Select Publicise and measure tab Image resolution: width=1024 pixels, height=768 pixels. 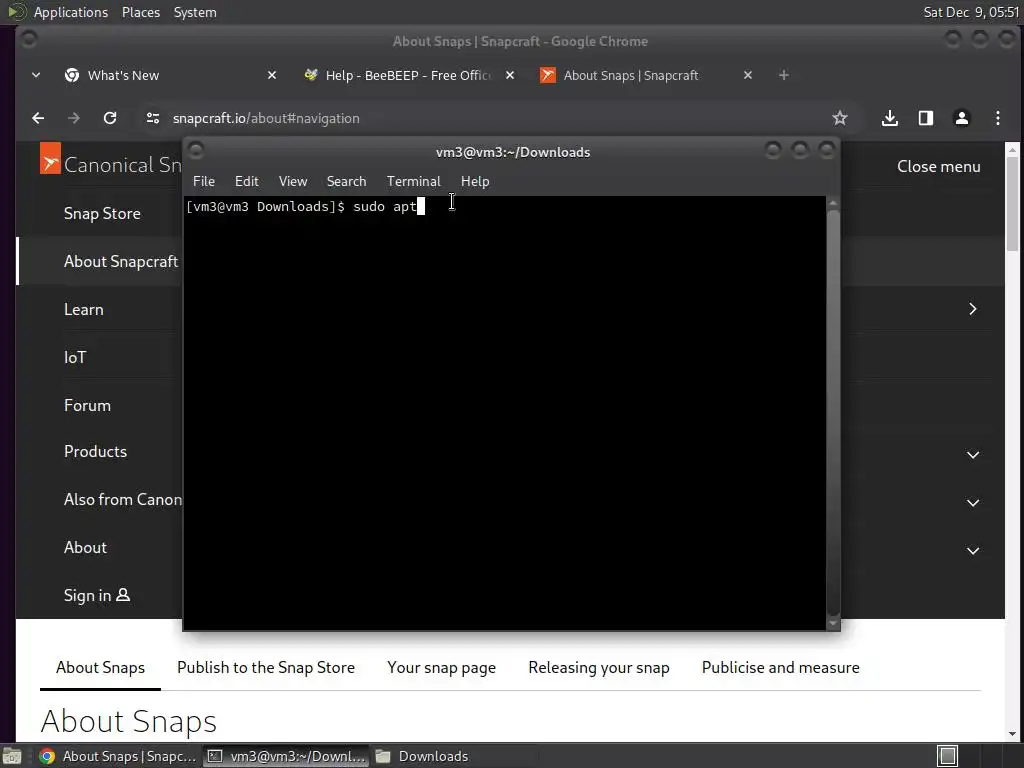coord(780,667)
